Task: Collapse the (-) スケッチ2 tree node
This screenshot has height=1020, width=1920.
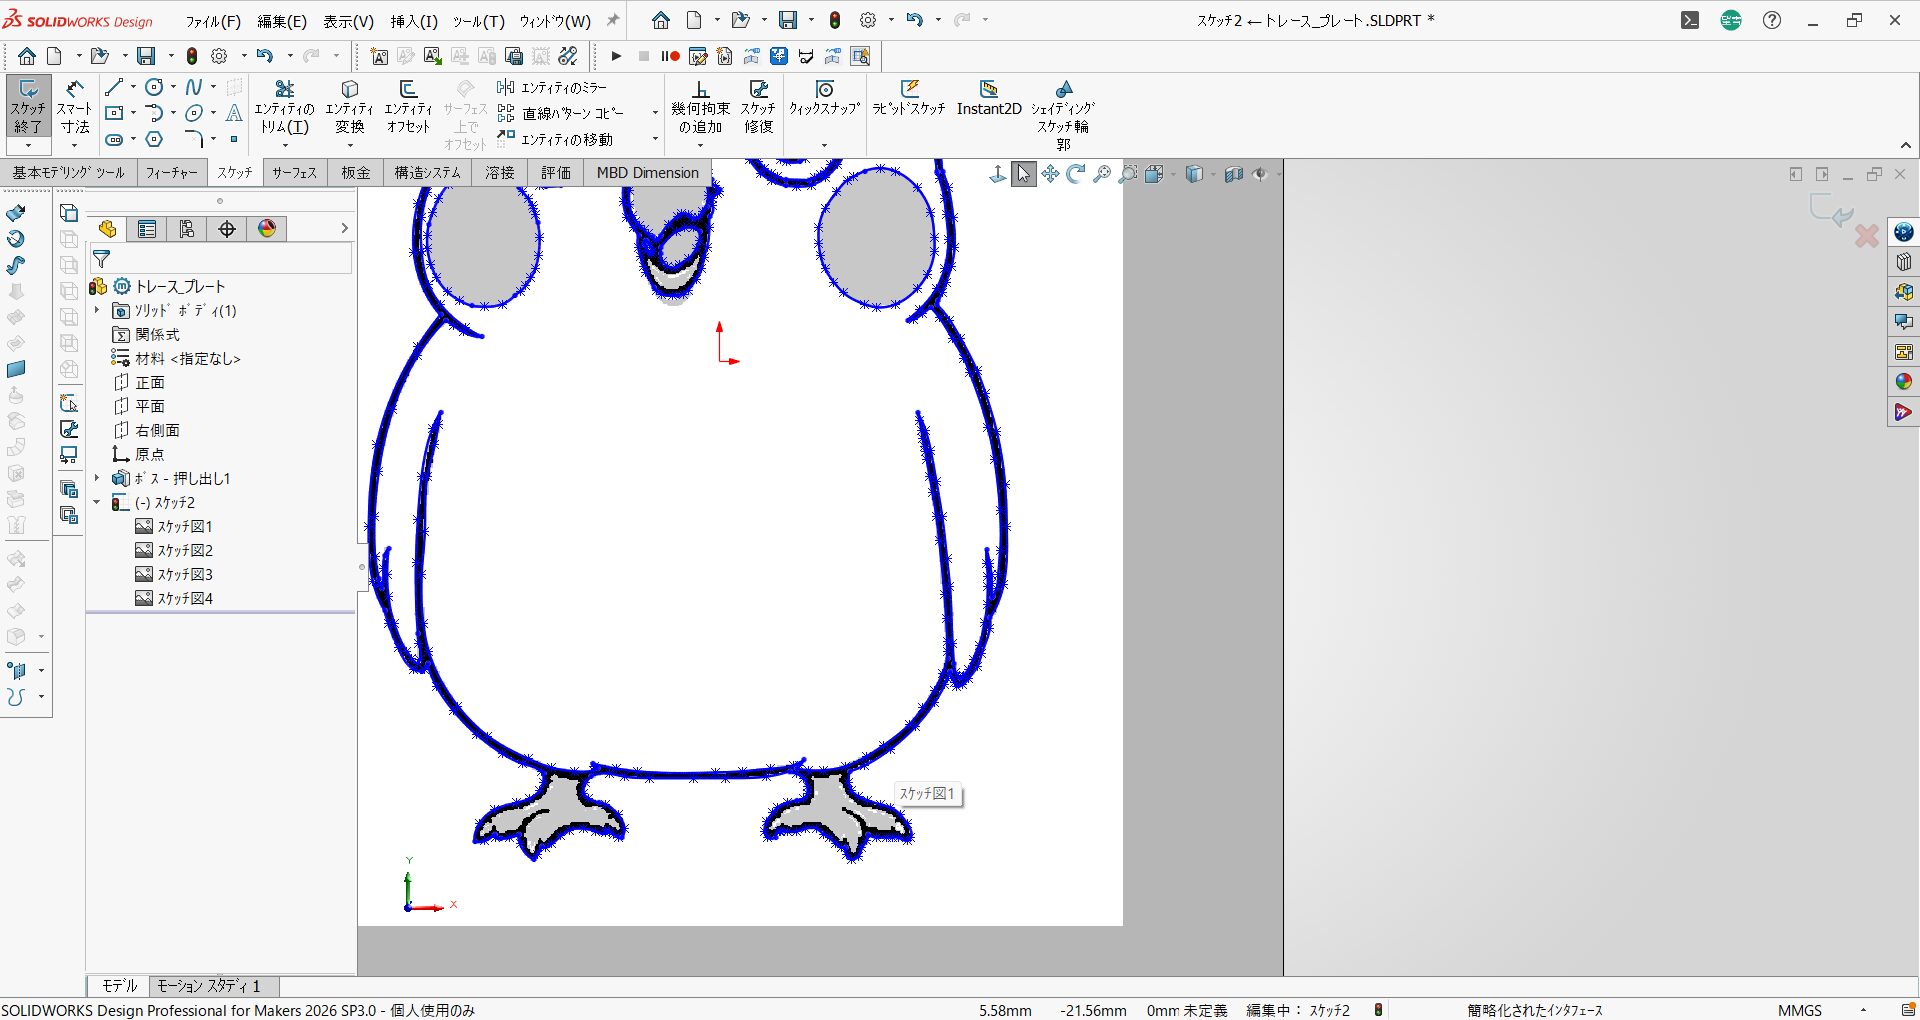Action: 97,502
